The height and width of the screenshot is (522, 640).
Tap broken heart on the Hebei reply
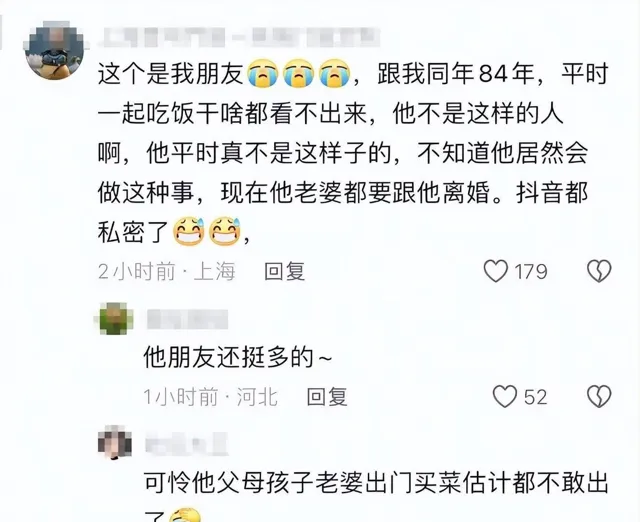click(599, 396)
